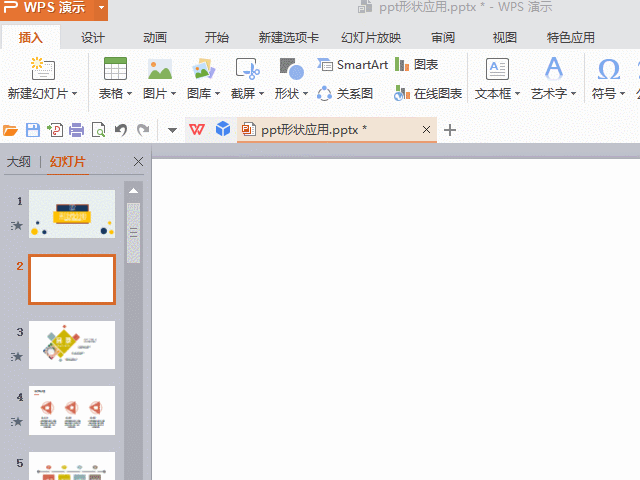Insert SmartArt graphic
Screen dimensions: 640x480
352,64
